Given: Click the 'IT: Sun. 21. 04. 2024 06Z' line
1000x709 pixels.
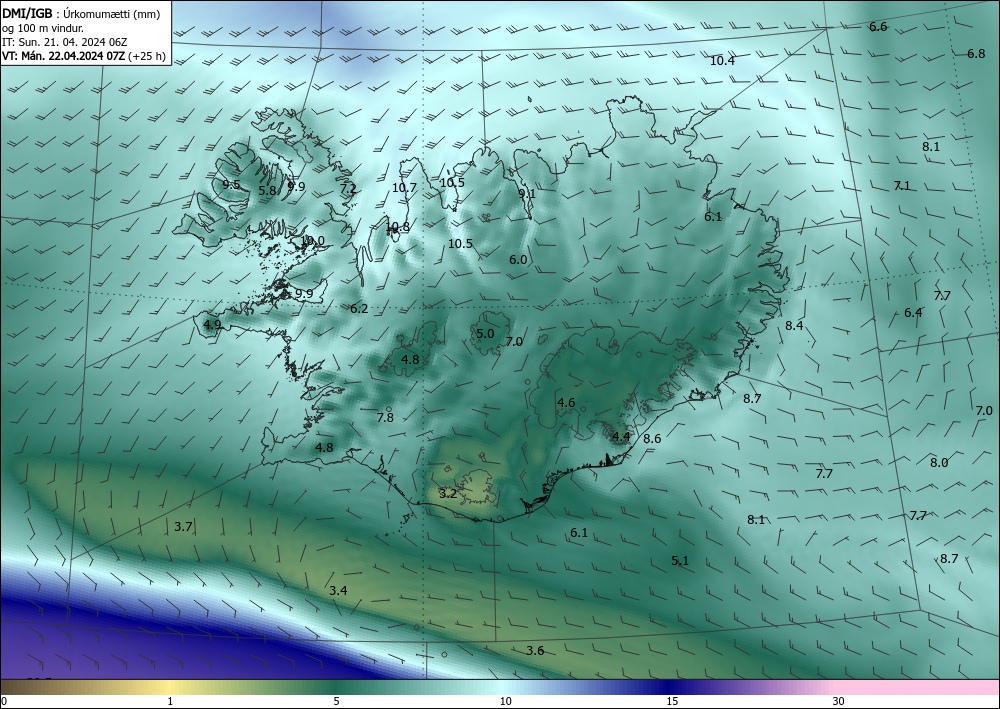Looking at the screenshot, I should click(x=64, y=42).
